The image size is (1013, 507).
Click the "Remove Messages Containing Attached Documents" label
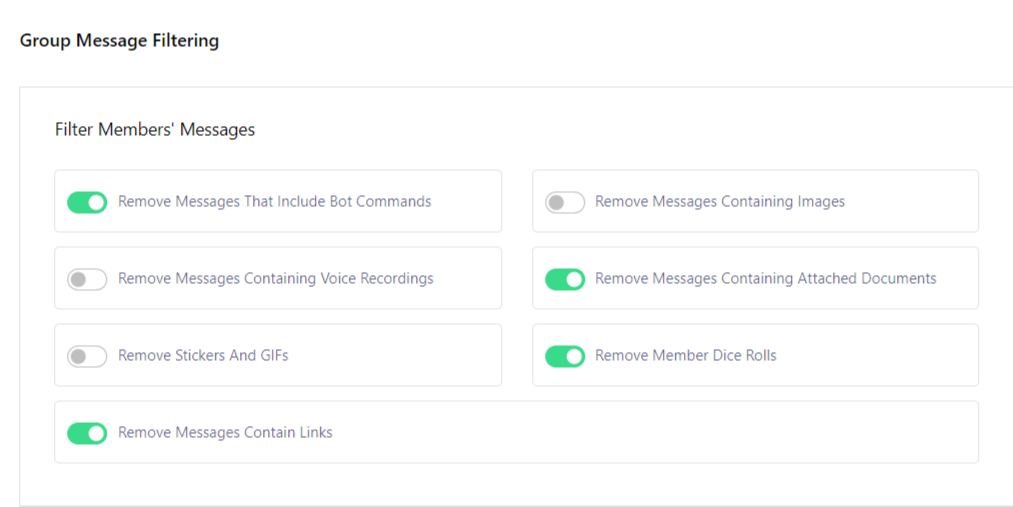(x=765, y=279)
